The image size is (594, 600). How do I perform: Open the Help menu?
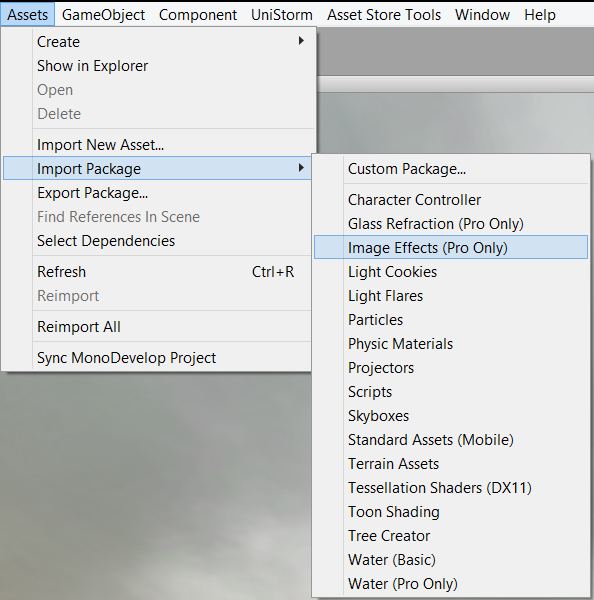pyautogui.click(x=540, y=15)
